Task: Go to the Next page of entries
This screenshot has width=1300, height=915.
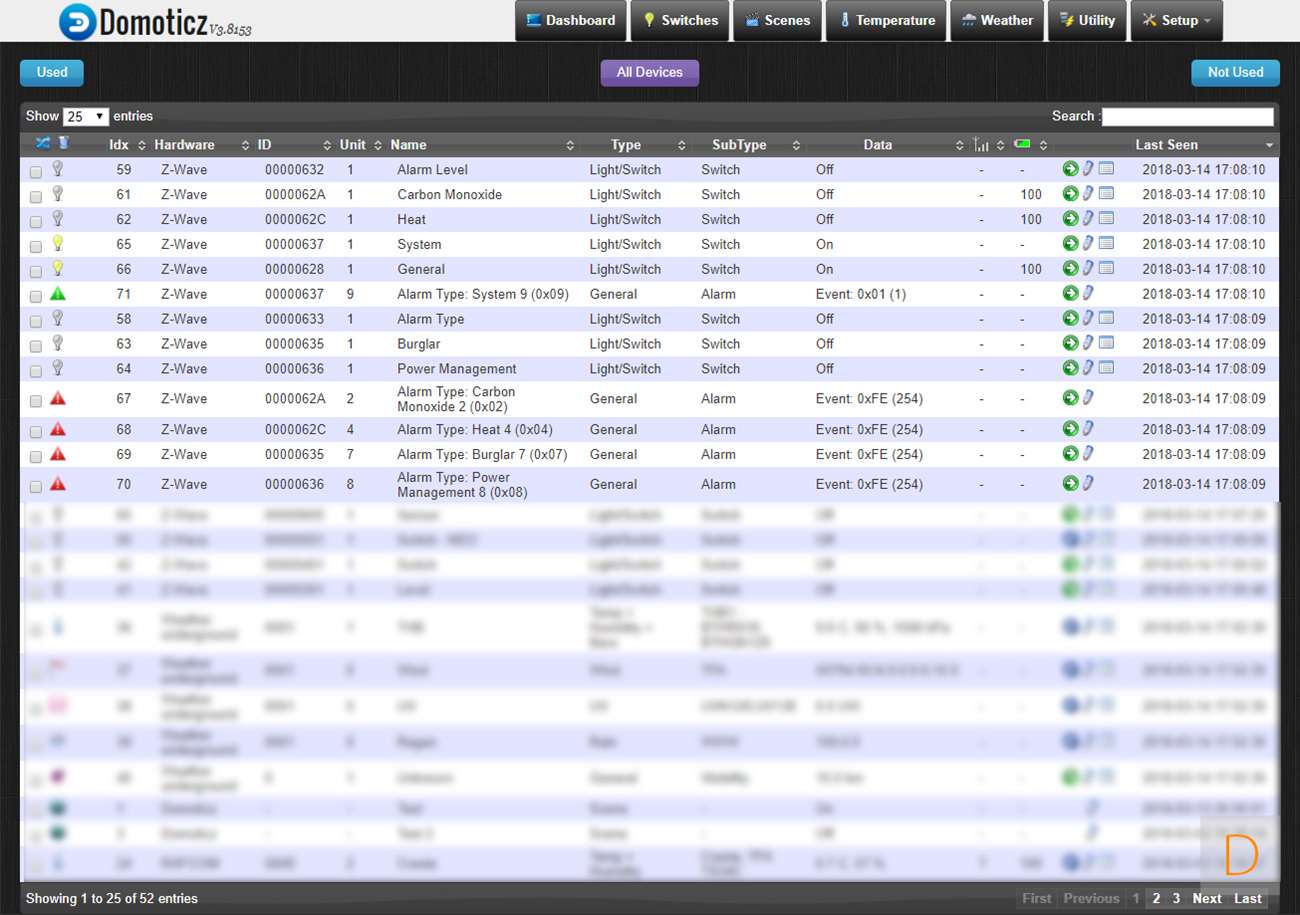Action: pos(1206,898)
